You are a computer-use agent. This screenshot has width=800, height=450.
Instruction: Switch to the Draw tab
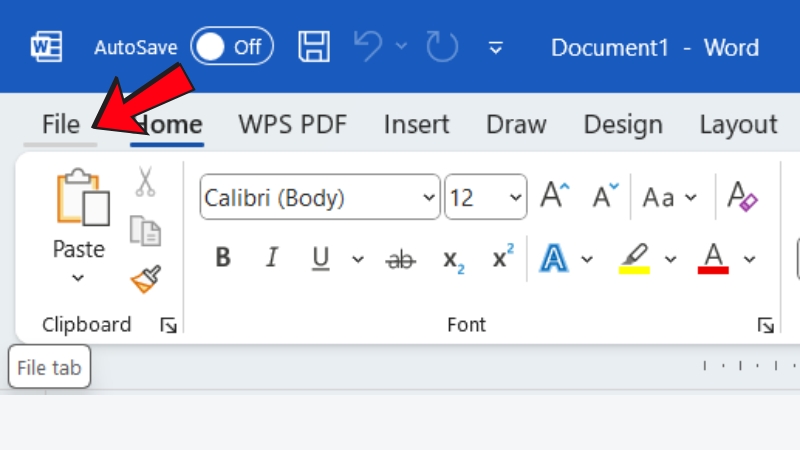click(x=516, y=124)
